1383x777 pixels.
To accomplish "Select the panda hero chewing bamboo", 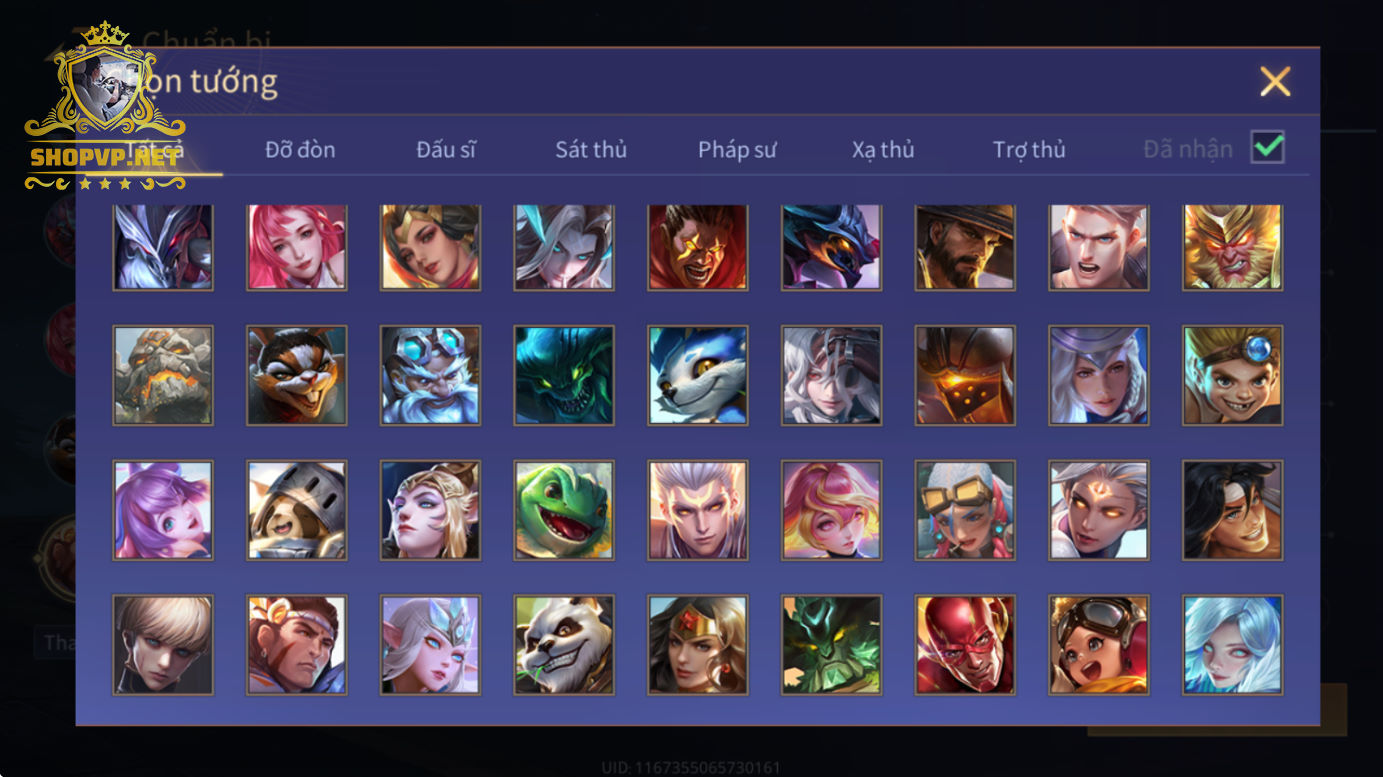I will (564, 645).
